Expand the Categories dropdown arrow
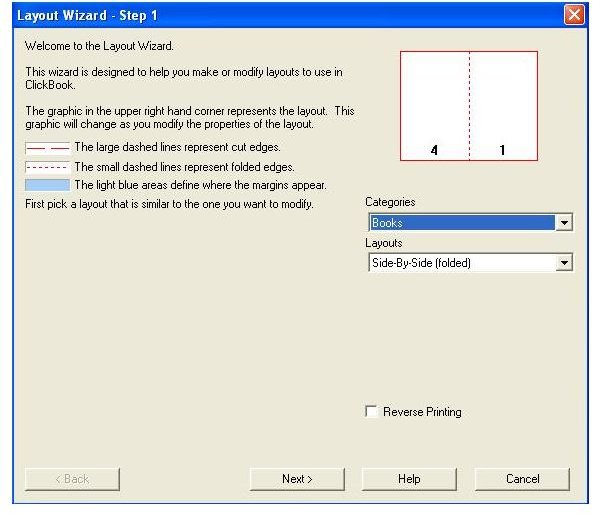 coord(564,222)
